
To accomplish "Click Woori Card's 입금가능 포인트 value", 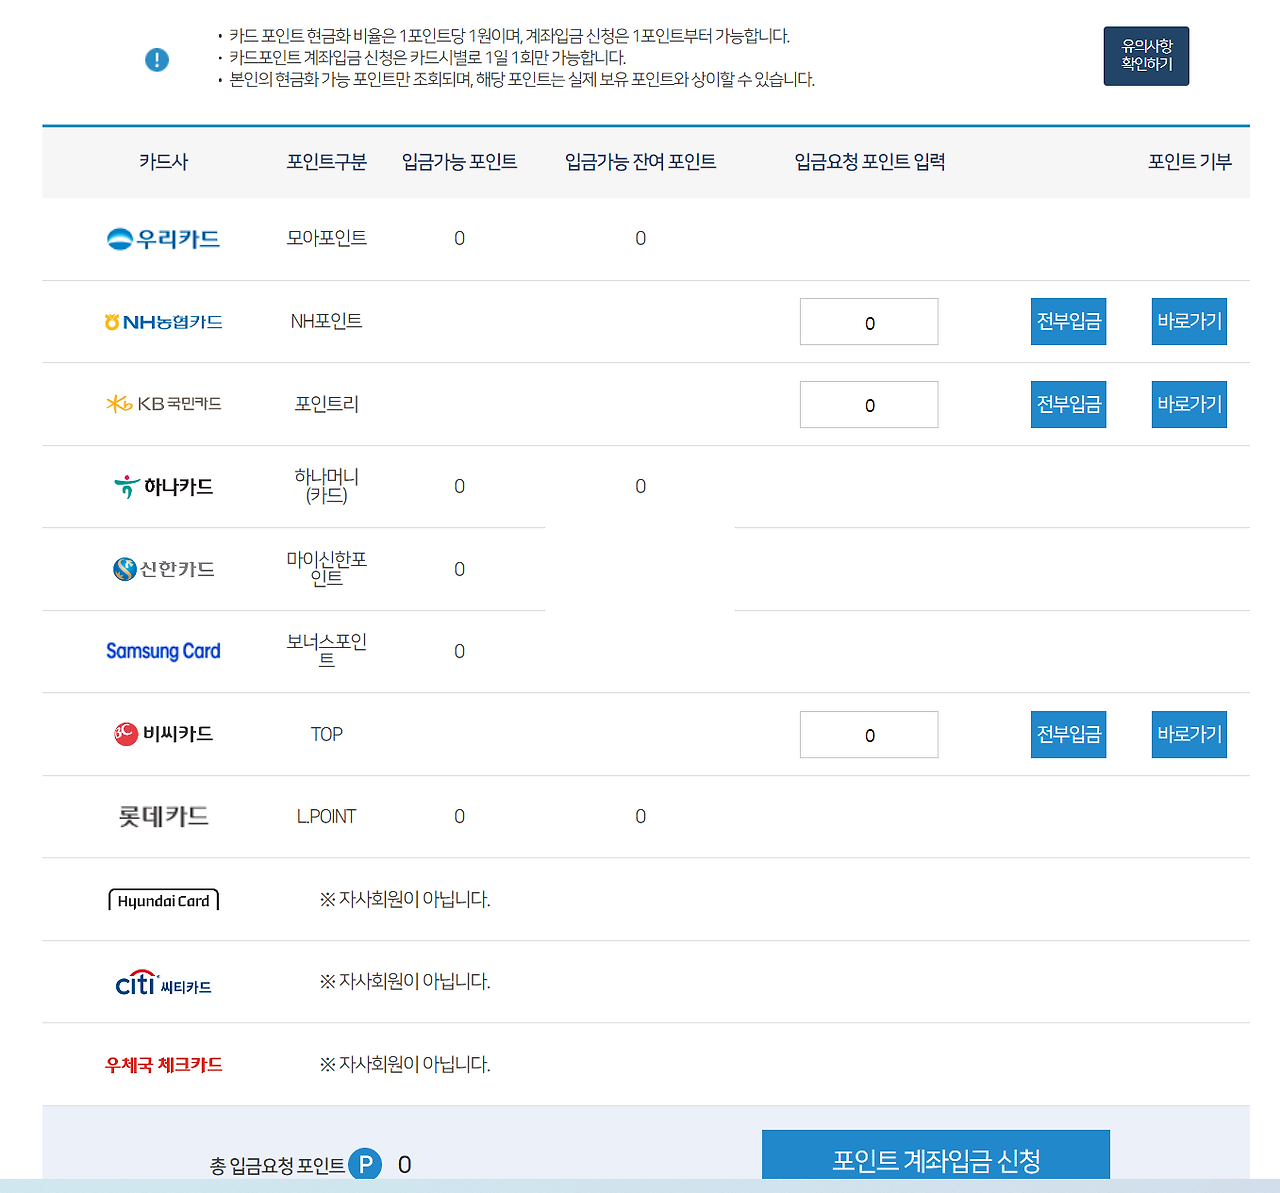I will coord(459,238).
